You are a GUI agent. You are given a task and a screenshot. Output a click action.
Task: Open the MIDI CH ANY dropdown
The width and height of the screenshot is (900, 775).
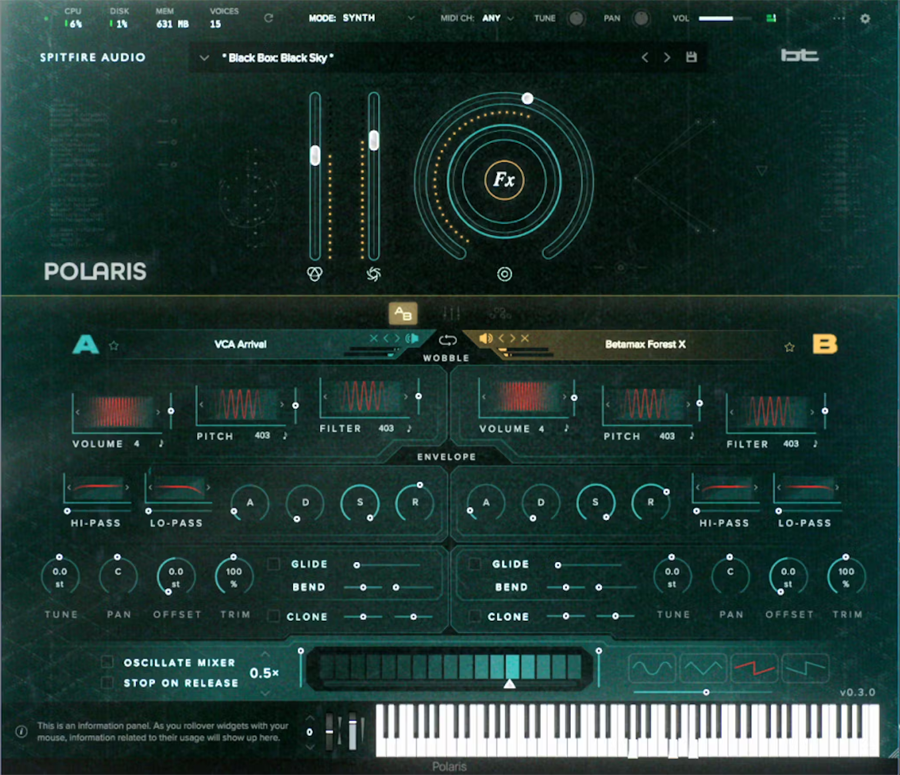pos(478,18)
